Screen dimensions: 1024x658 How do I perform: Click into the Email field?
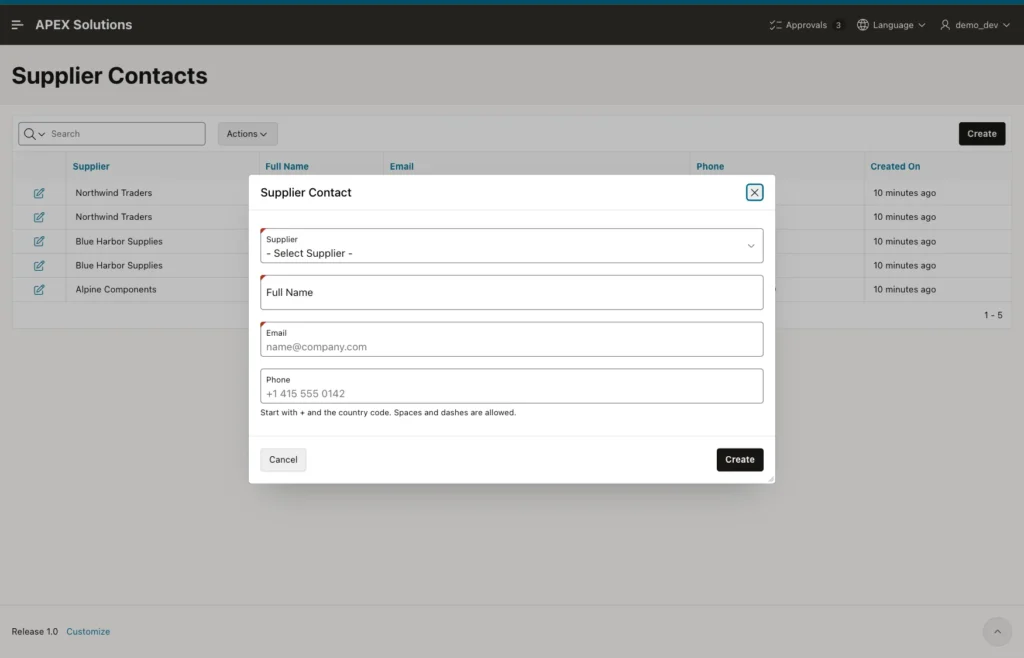(511, 339)
